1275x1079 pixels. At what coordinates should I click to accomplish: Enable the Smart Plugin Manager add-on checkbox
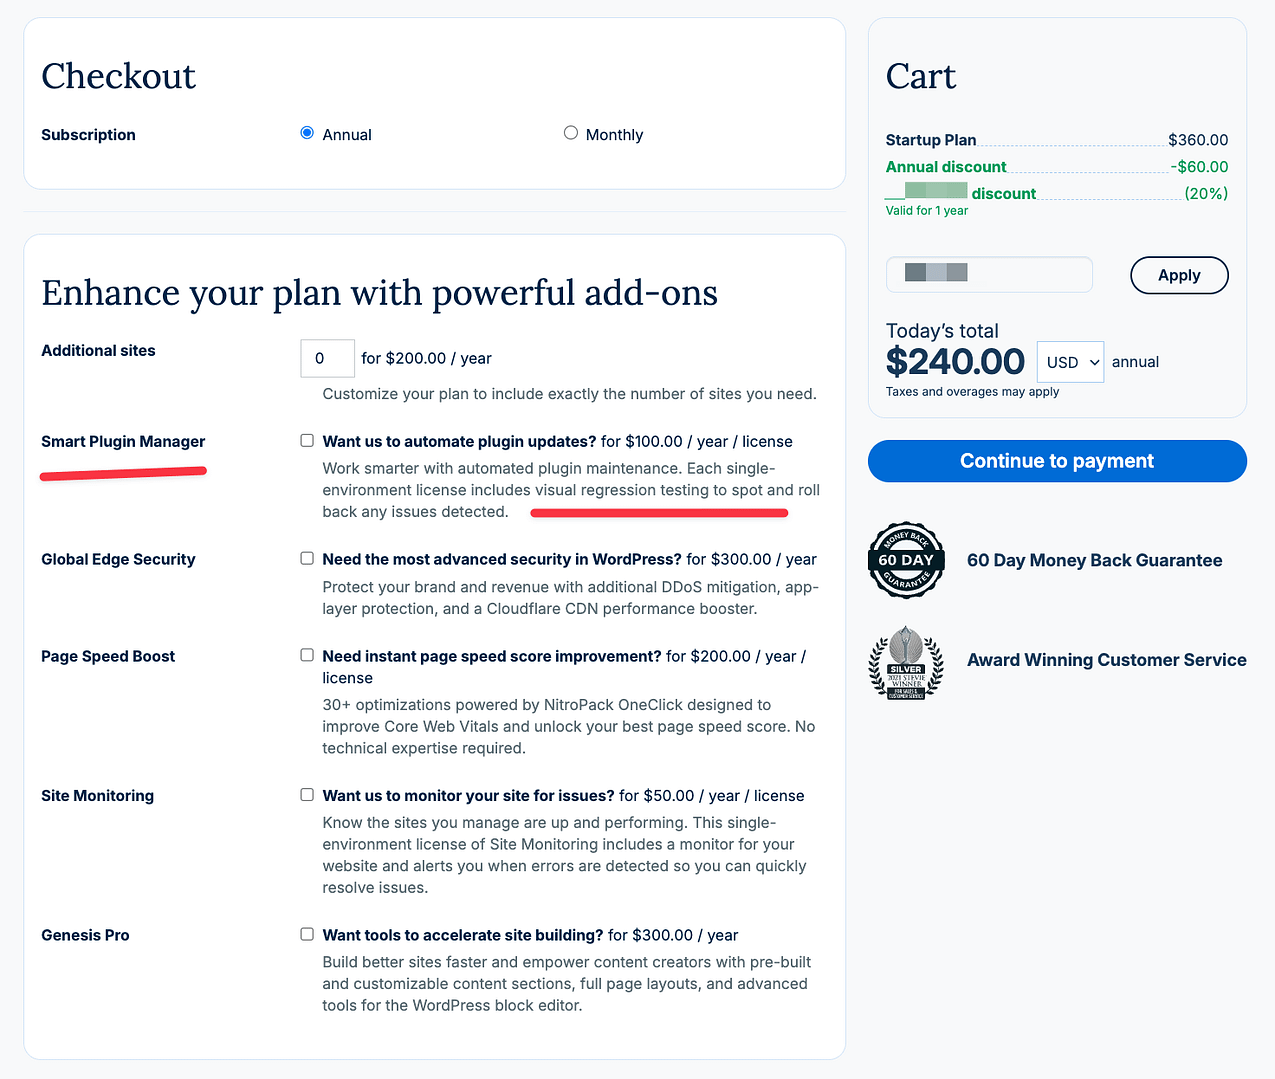[x=307, y=441]
